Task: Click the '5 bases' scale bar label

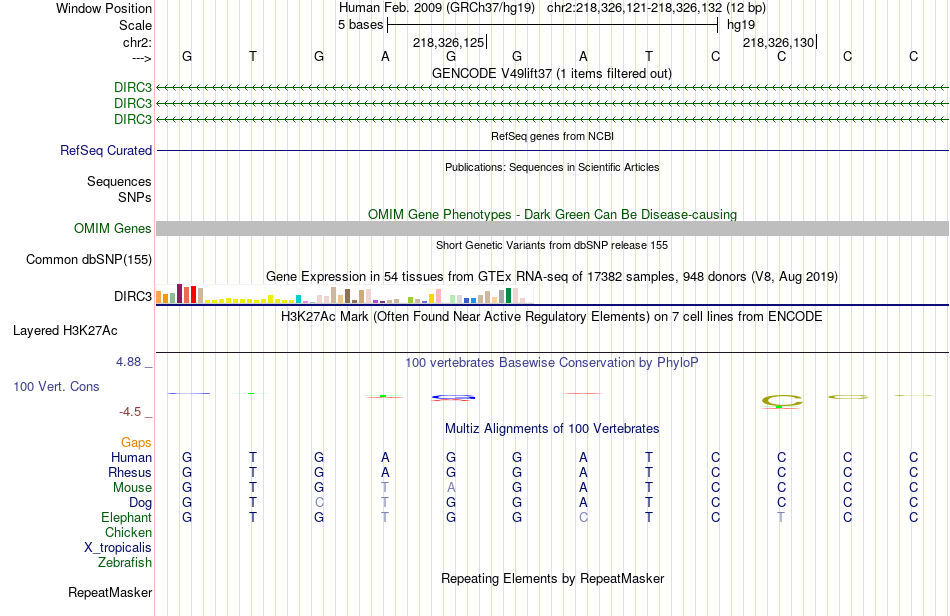Action: pos(360,25)
